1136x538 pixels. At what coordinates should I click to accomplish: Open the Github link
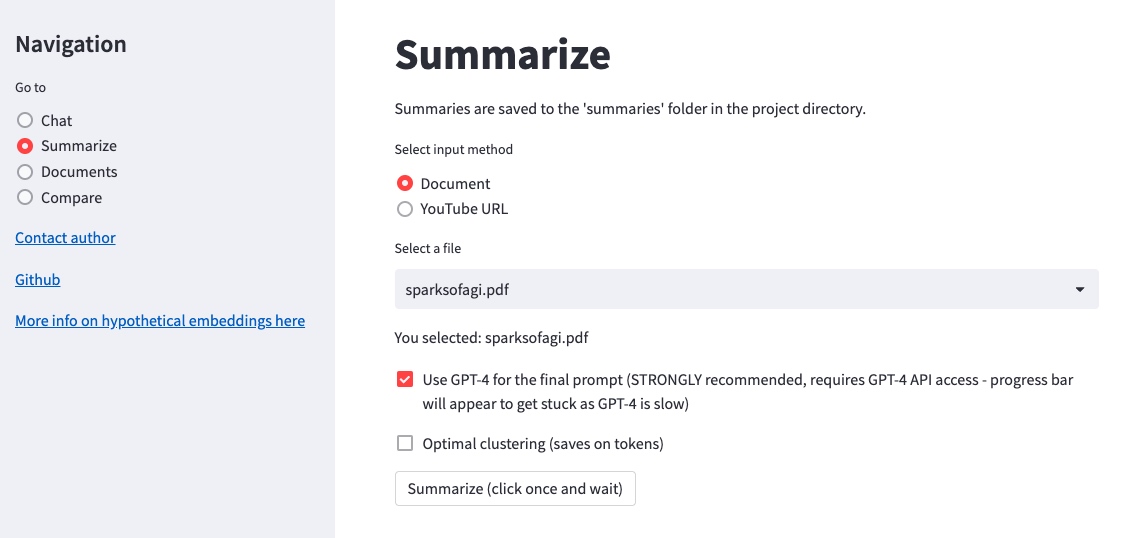(37, 280)
